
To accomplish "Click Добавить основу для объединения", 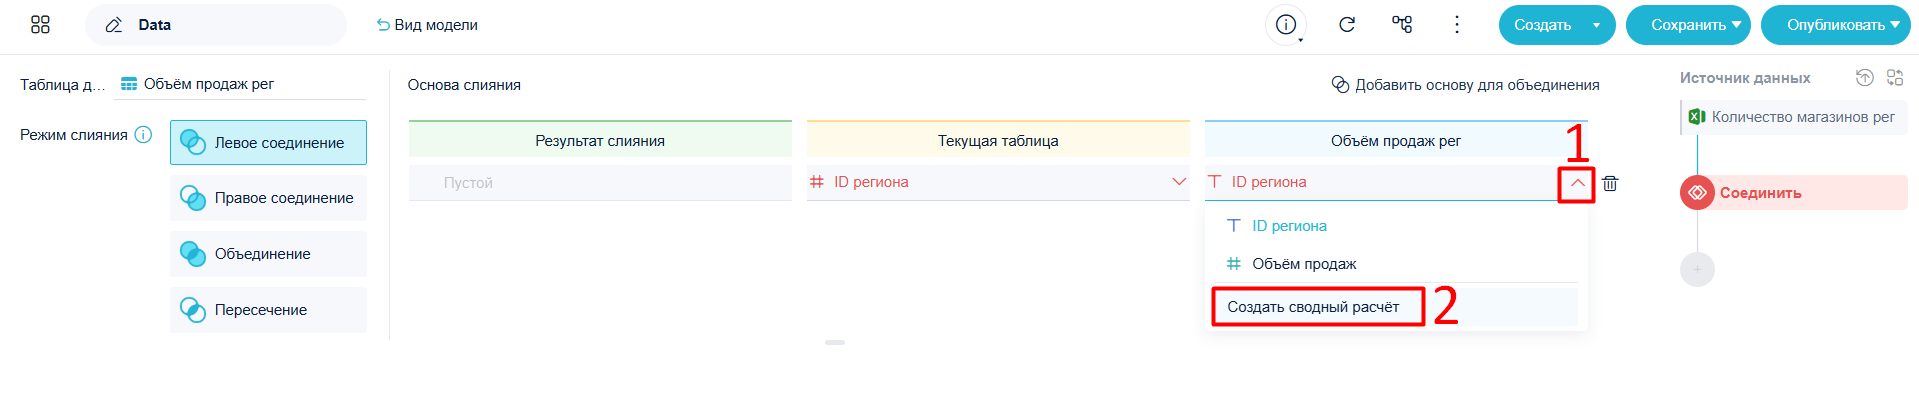I will point(1465,85).
